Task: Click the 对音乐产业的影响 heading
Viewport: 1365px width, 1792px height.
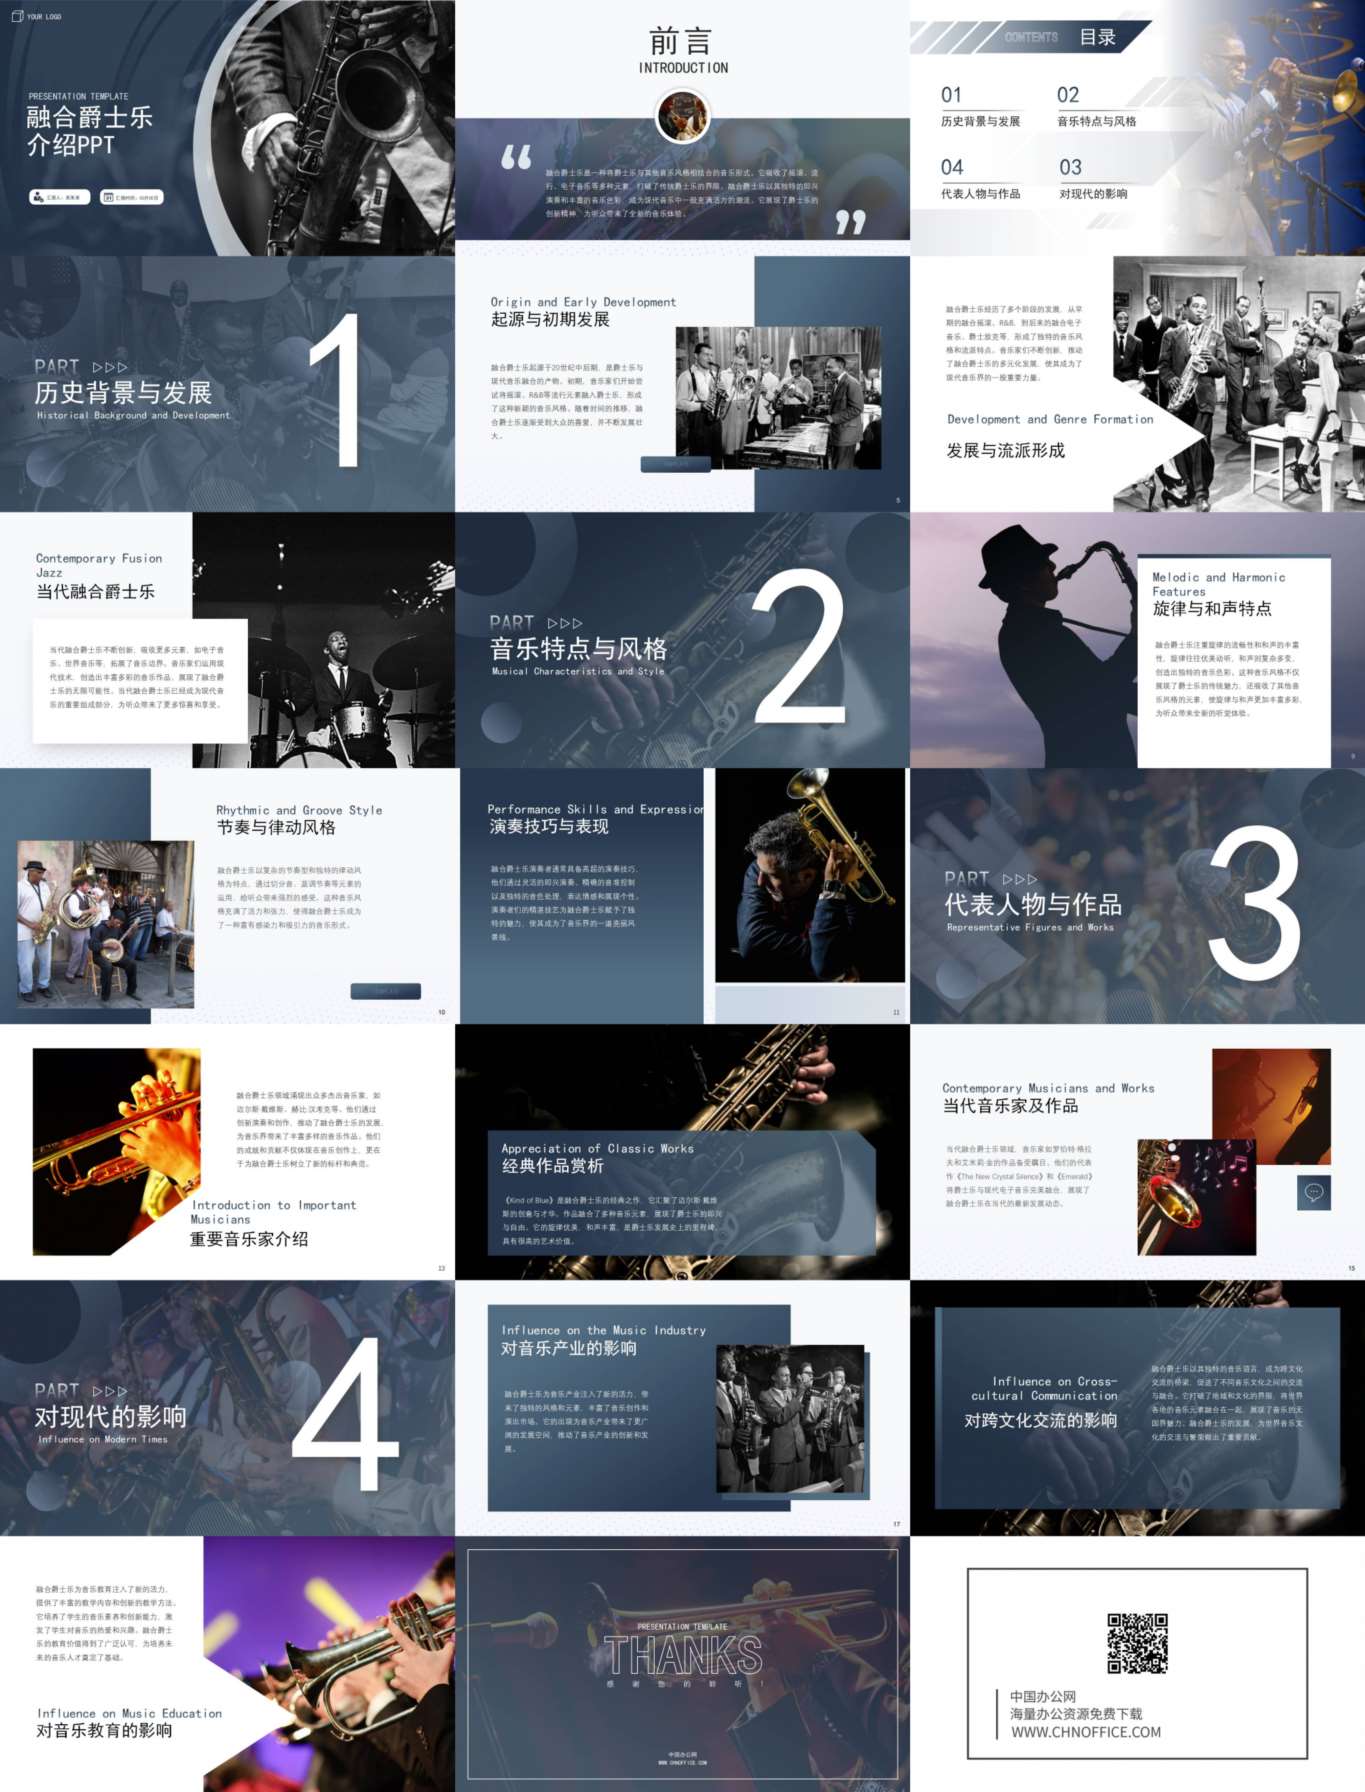Action: 569,1348
